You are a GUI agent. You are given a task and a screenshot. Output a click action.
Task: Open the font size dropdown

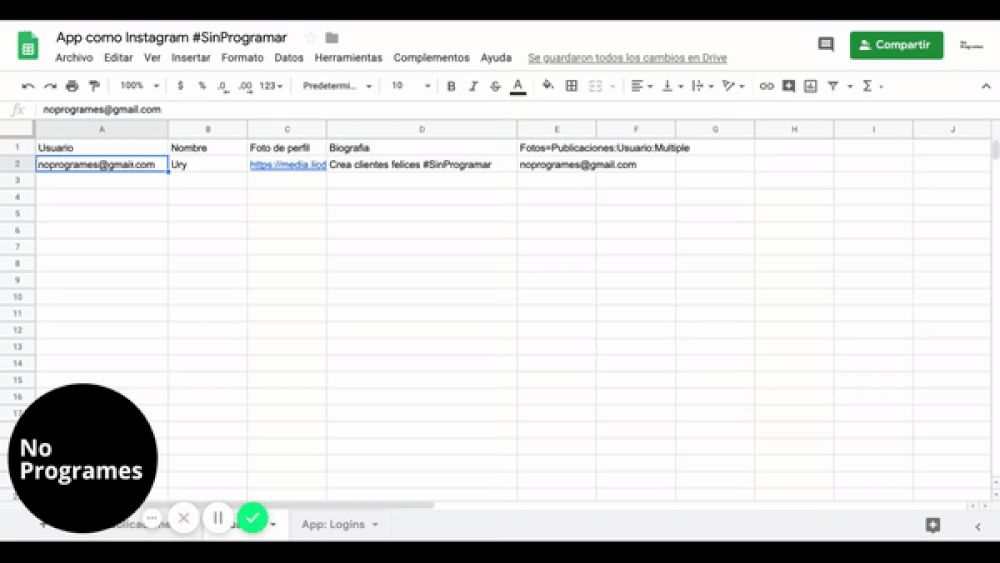click(411, 85)
